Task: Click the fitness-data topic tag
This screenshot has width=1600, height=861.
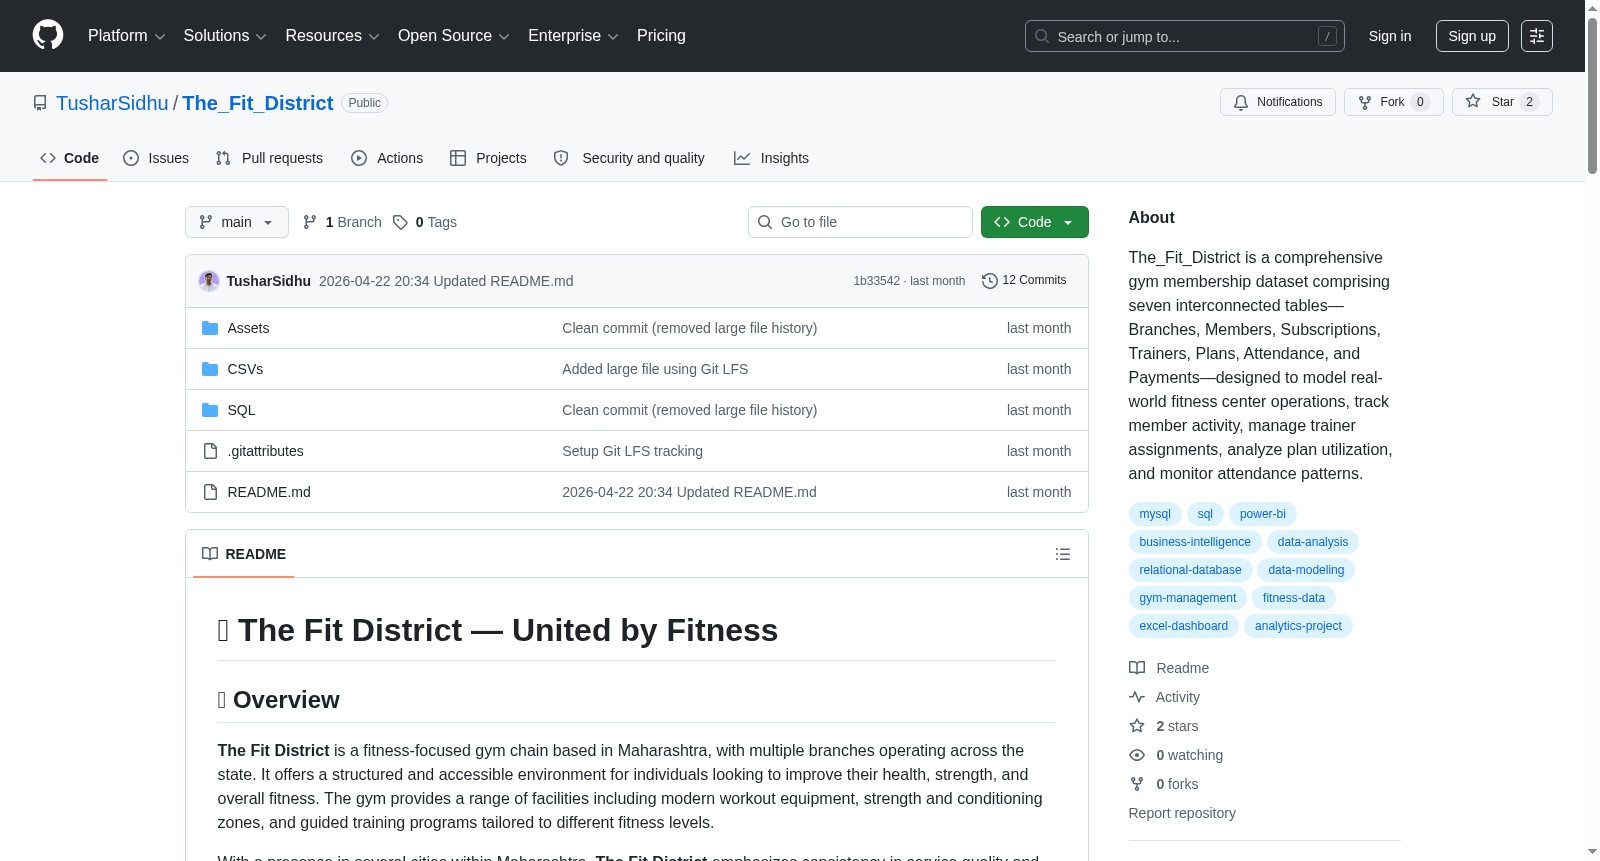Action: coord(1294,598)
